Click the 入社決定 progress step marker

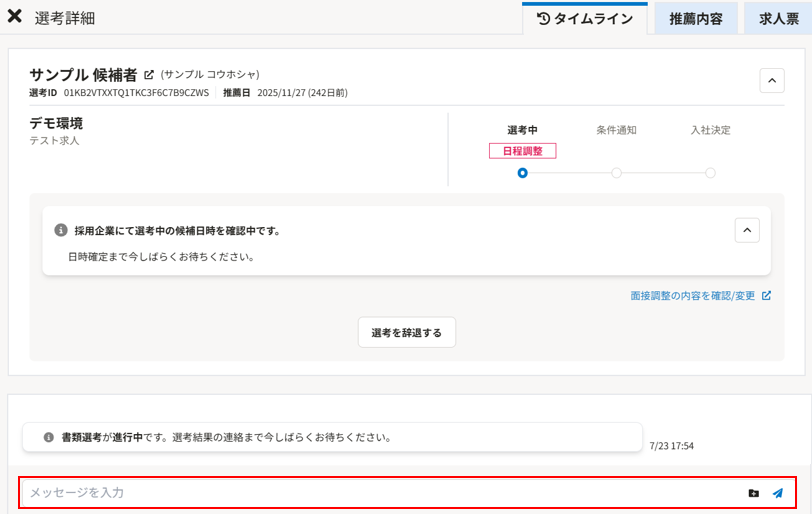(x=710, y=173)
